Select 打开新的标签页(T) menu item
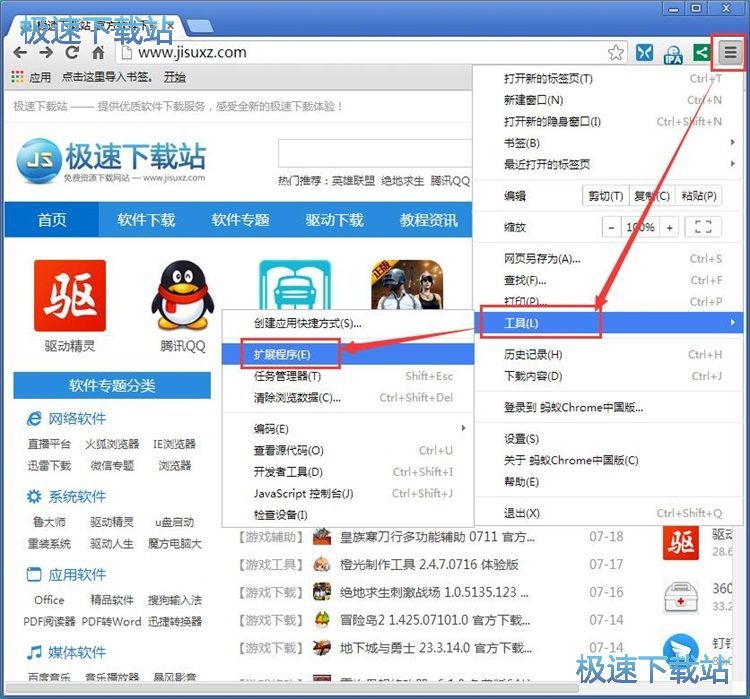Image resolution: width=750 pixels, height=699 pixels. (x=608, y=78)
